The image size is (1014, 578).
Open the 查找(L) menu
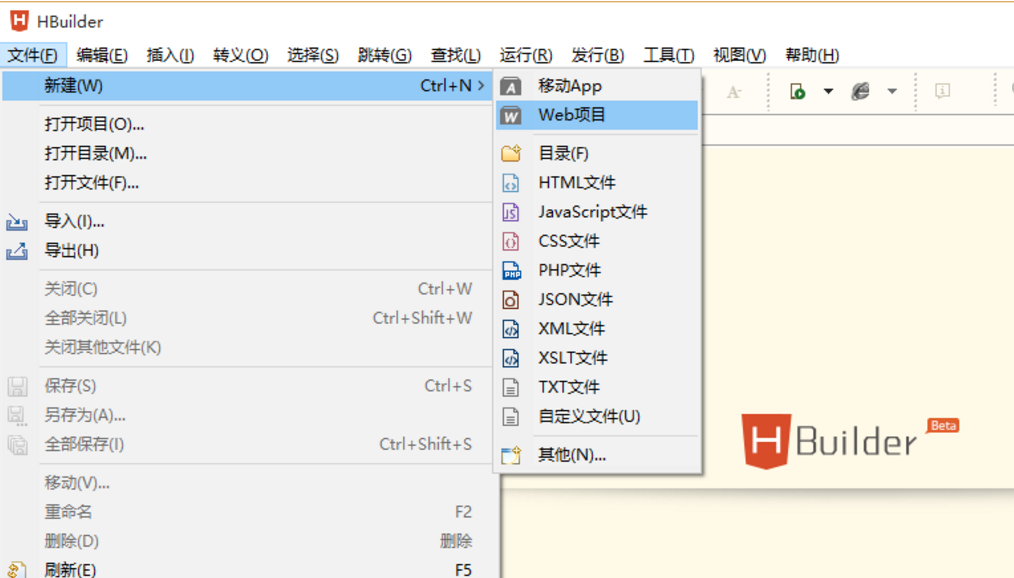pos(456,55)
